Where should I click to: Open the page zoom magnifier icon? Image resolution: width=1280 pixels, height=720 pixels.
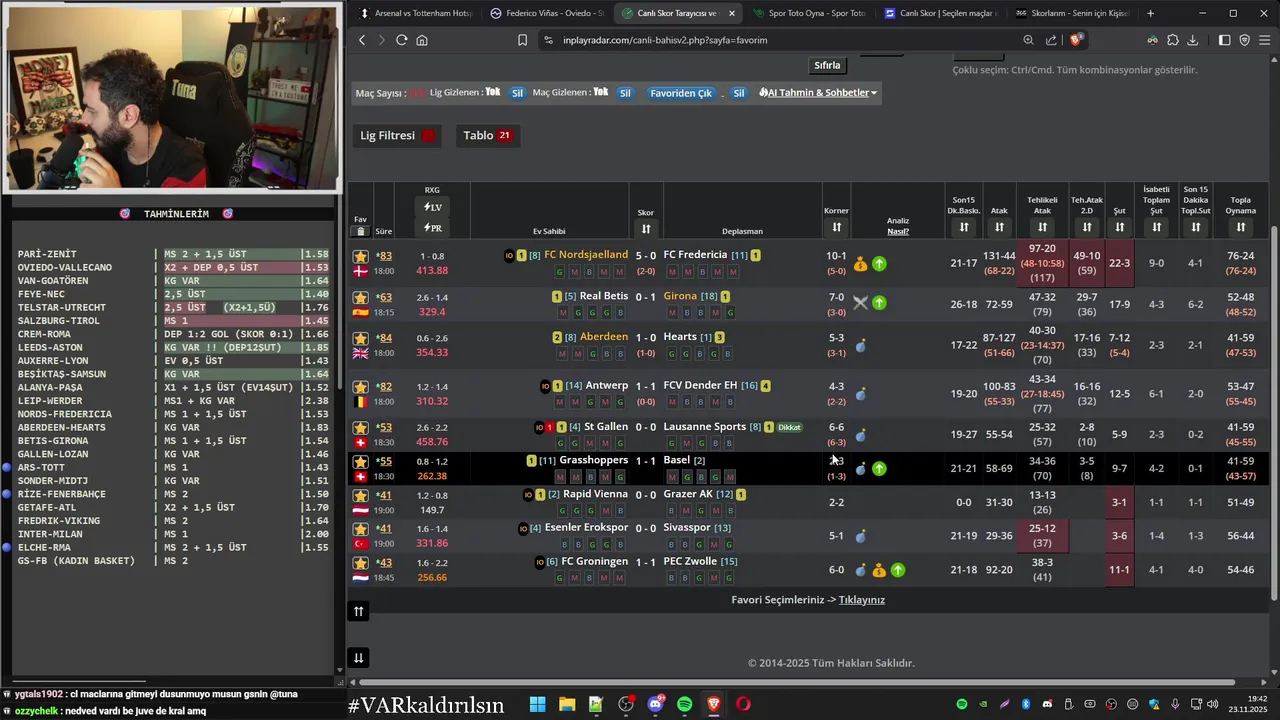(1028, 40)
